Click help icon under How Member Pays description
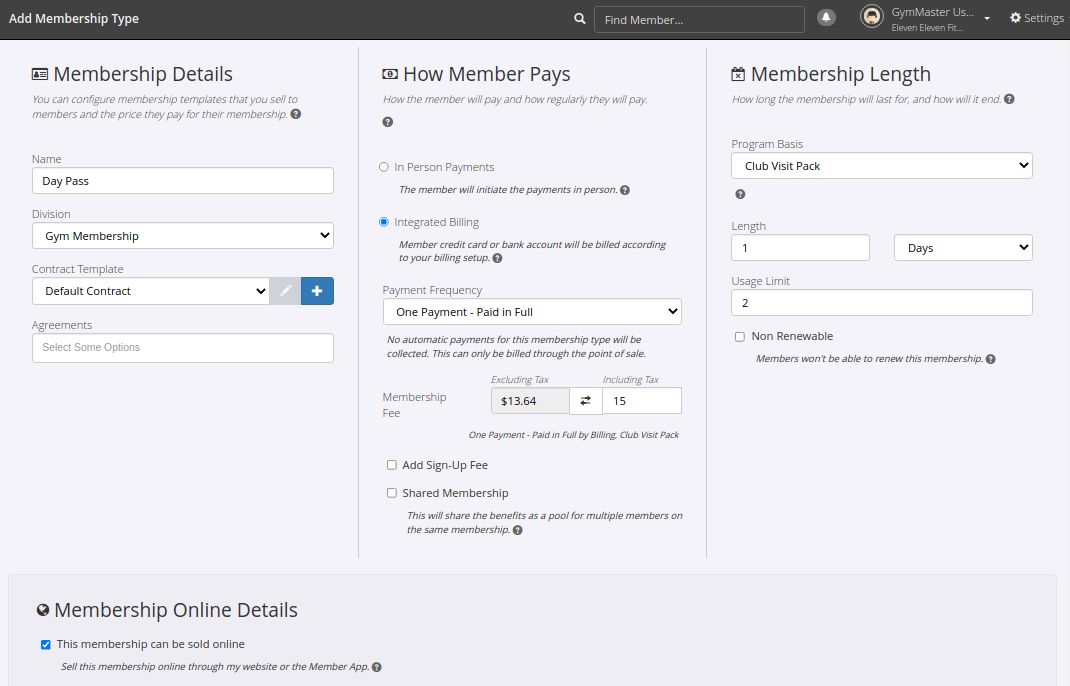Viewport: 1070px width, 686px height. (388, 122)
